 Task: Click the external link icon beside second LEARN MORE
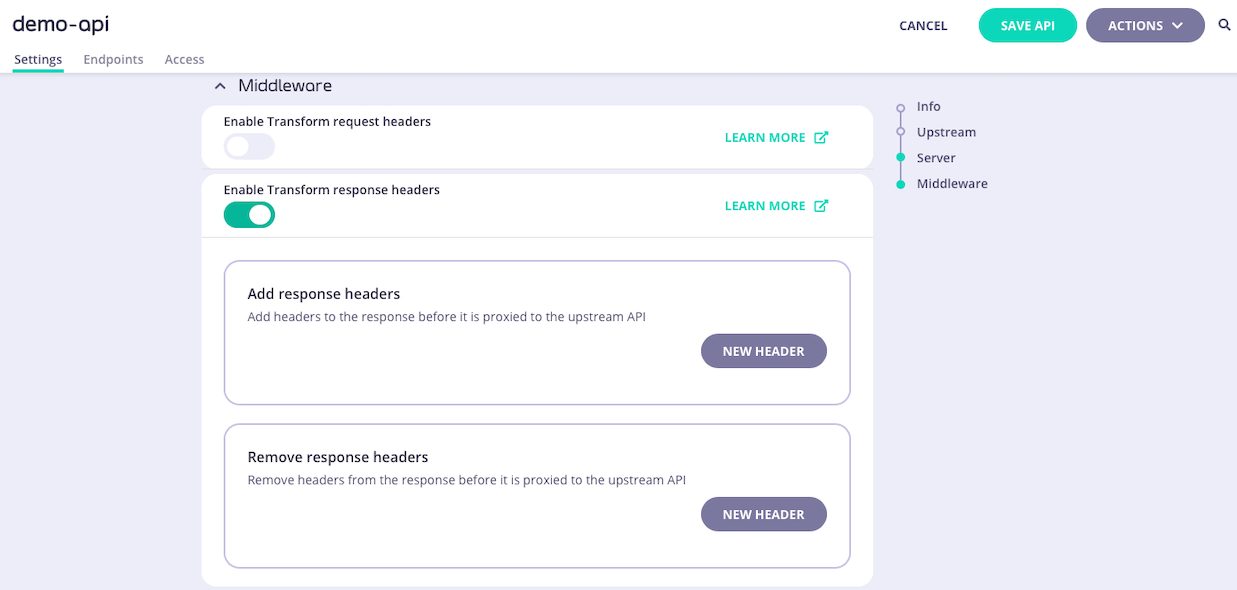(821, 205)
